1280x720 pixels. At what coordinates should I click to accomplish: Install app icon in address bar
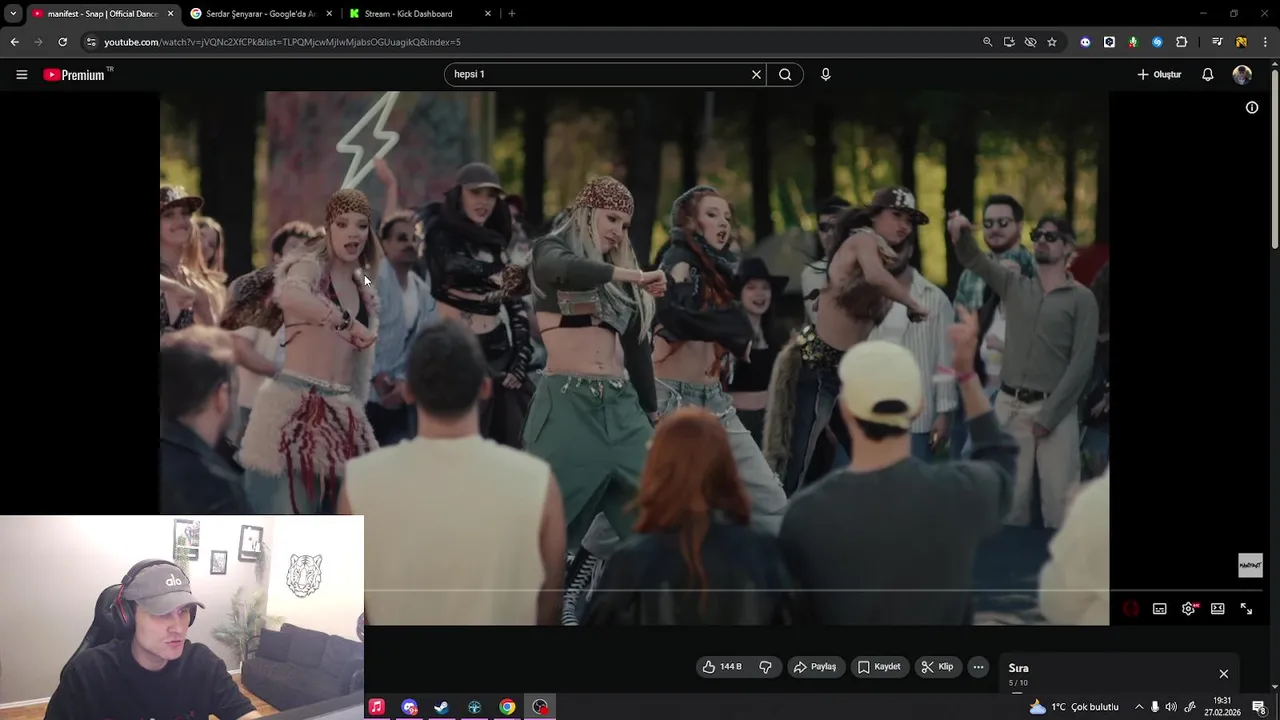coord(1009,42)
